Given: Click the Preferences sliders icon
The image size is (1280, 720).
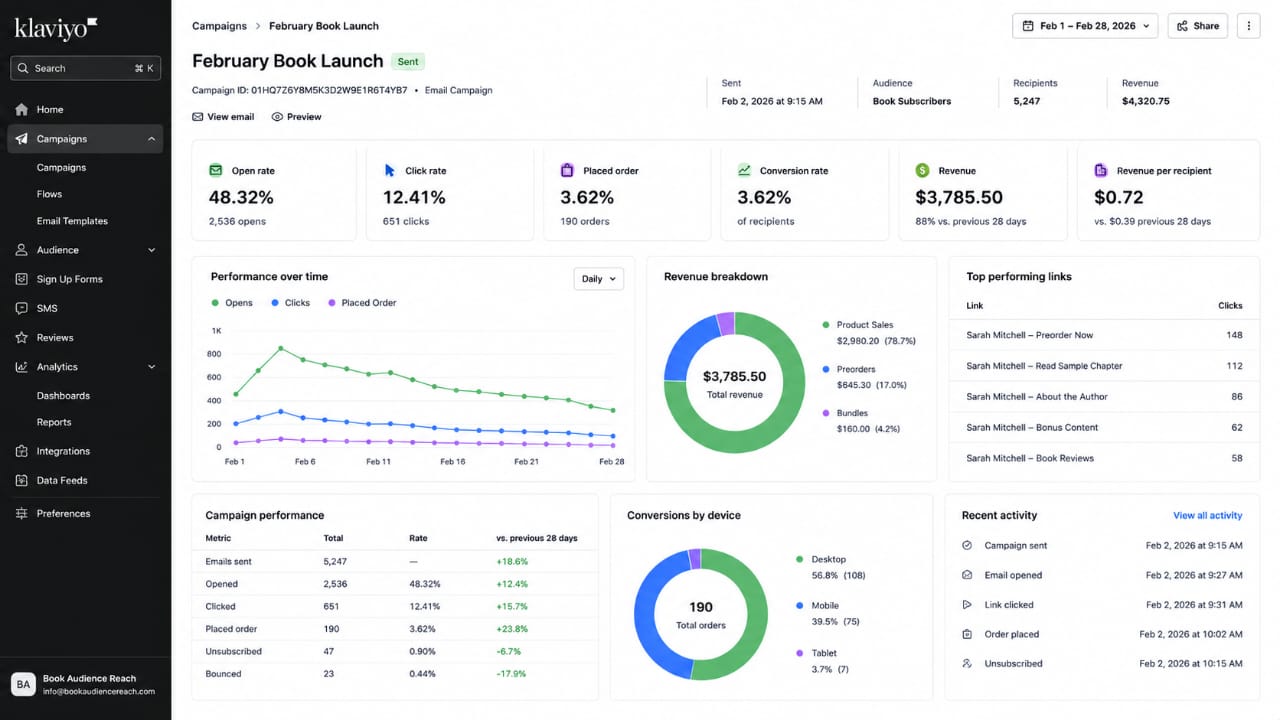Looking at the screenshot, I should pyautogui.click(x=21, y=514).
